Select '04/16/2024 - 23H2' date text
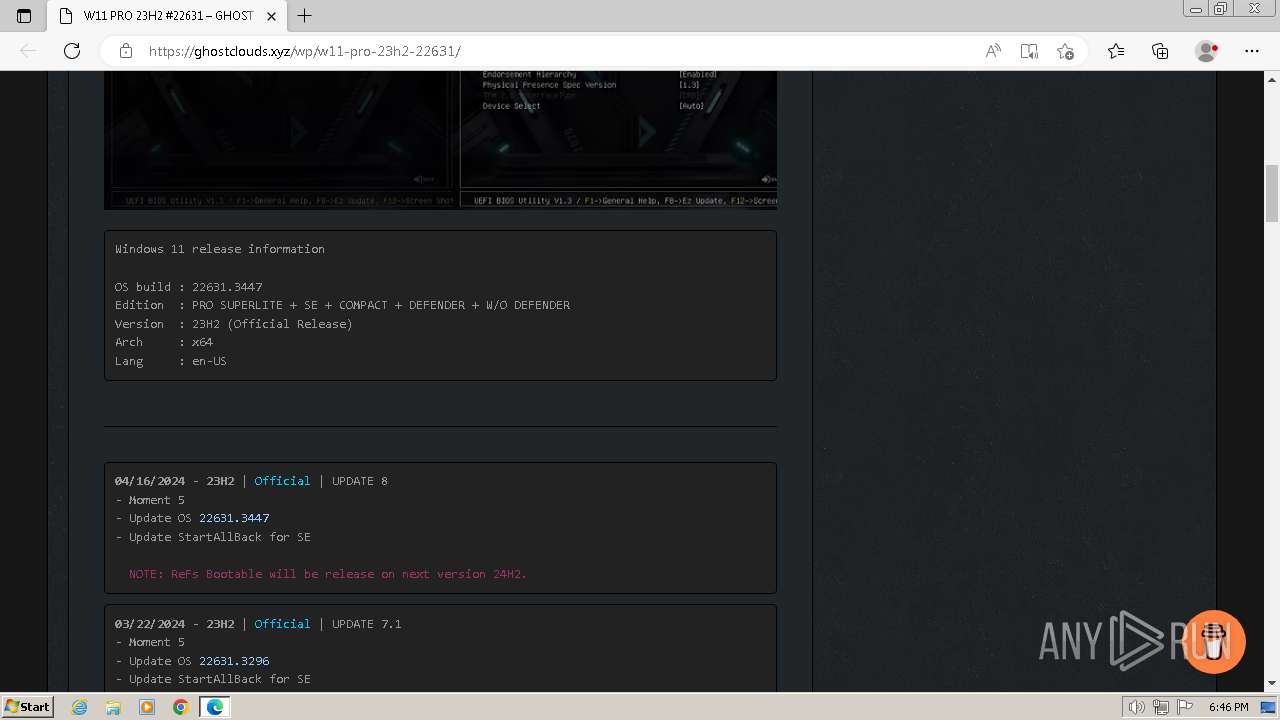 coord(175,481)
